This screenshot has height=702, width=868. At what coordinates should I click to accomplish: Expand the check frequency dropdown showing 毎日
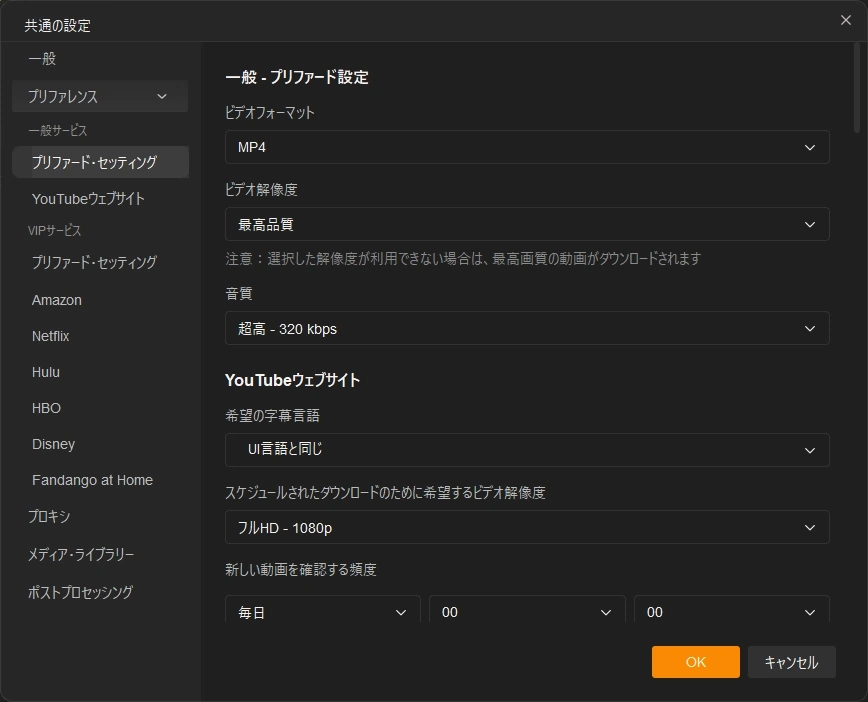point(322,612)
